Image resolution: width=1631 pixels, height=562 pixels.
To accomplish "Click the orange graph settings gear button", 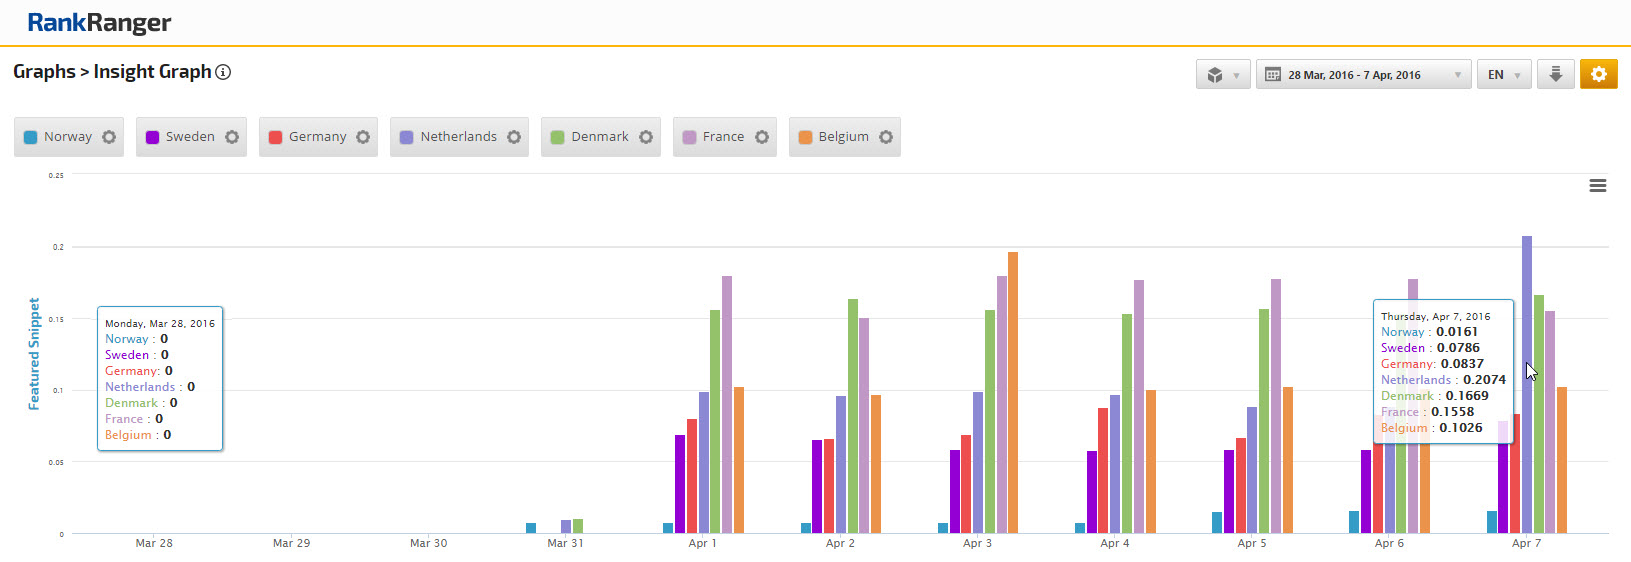I will [1598, 75].
